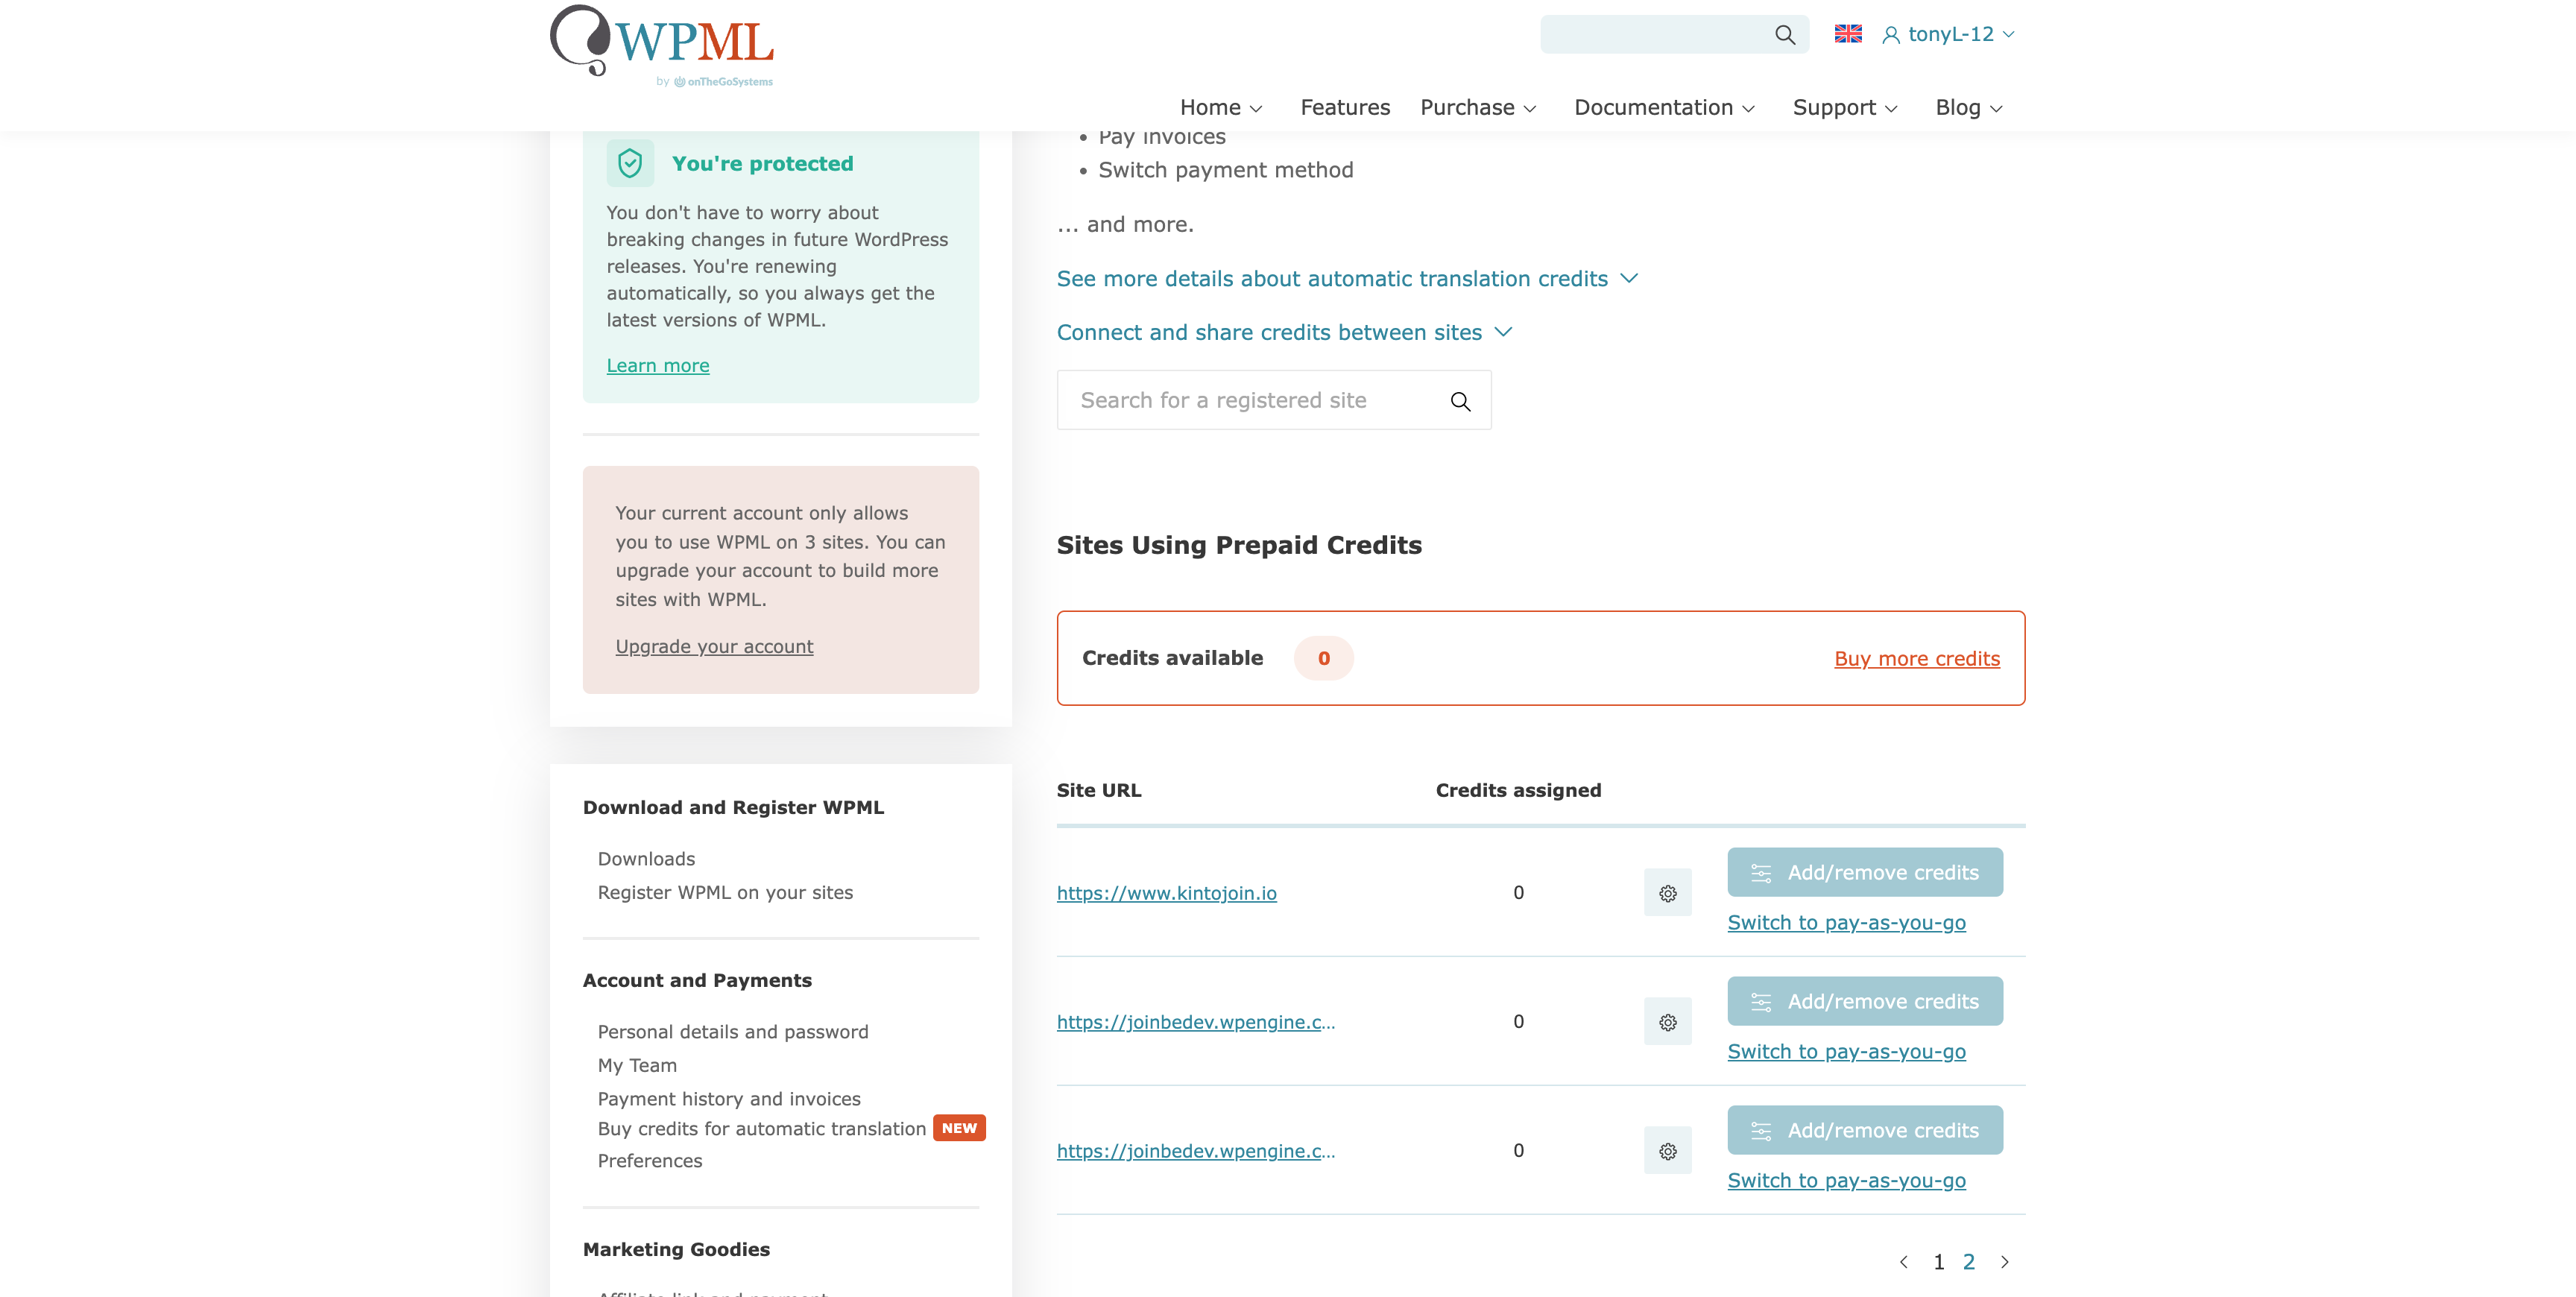Click the user profile icon beside tonyL-12
The image size is (2576, 1297).
[1890, 35]
